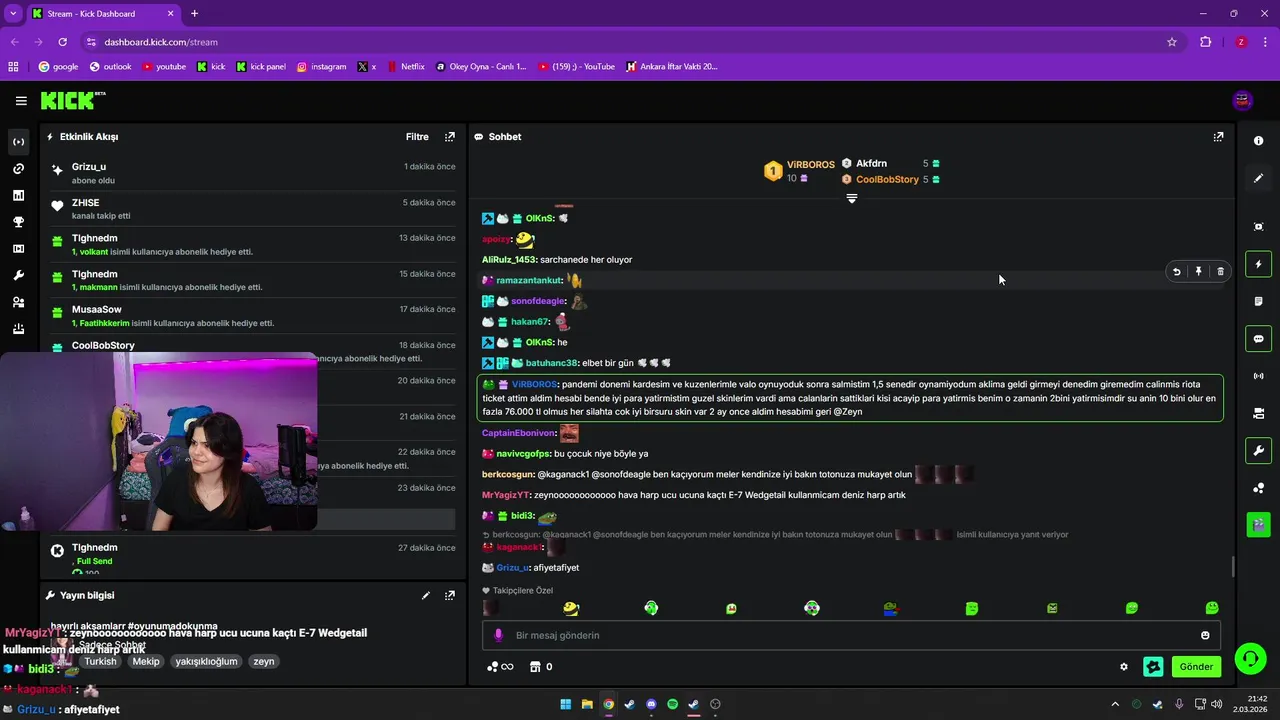Open the emoji picker in the message box
The width and height of the screenshot is (1280, 720).
[1205, 635]
